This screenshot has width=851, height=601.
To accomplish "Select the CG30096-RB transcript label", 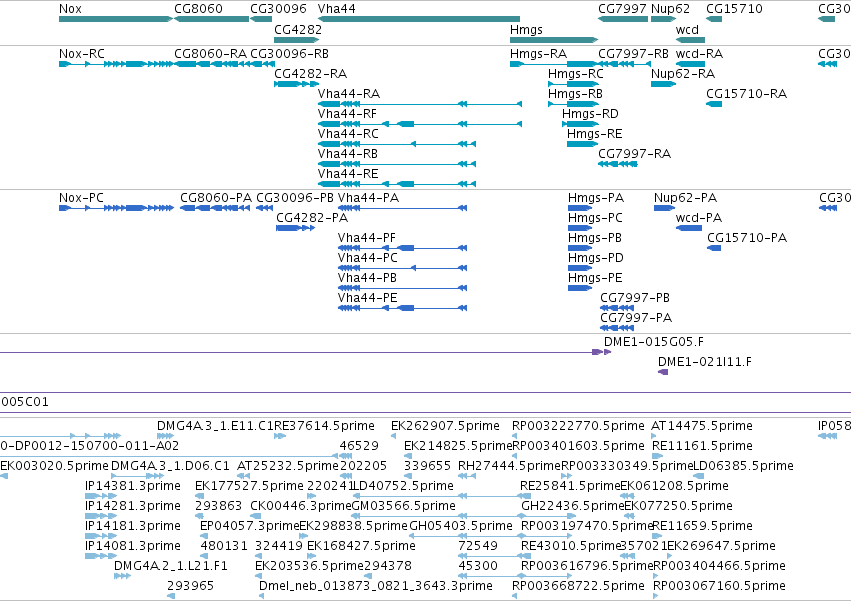I will (x=289, y=54).
